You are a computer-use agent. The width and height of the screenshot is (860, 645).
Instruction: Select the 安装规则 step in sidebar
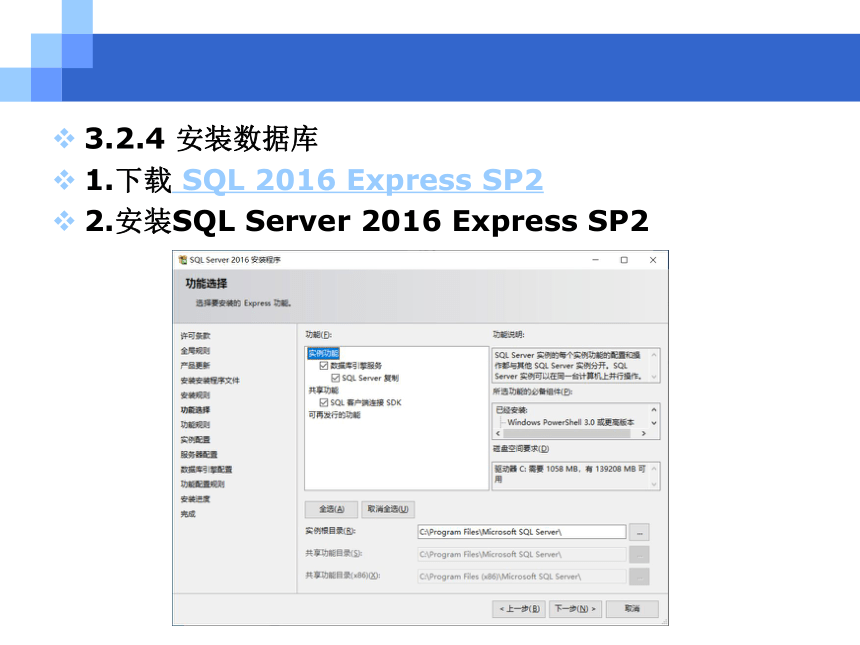click(x=195, y=395)
